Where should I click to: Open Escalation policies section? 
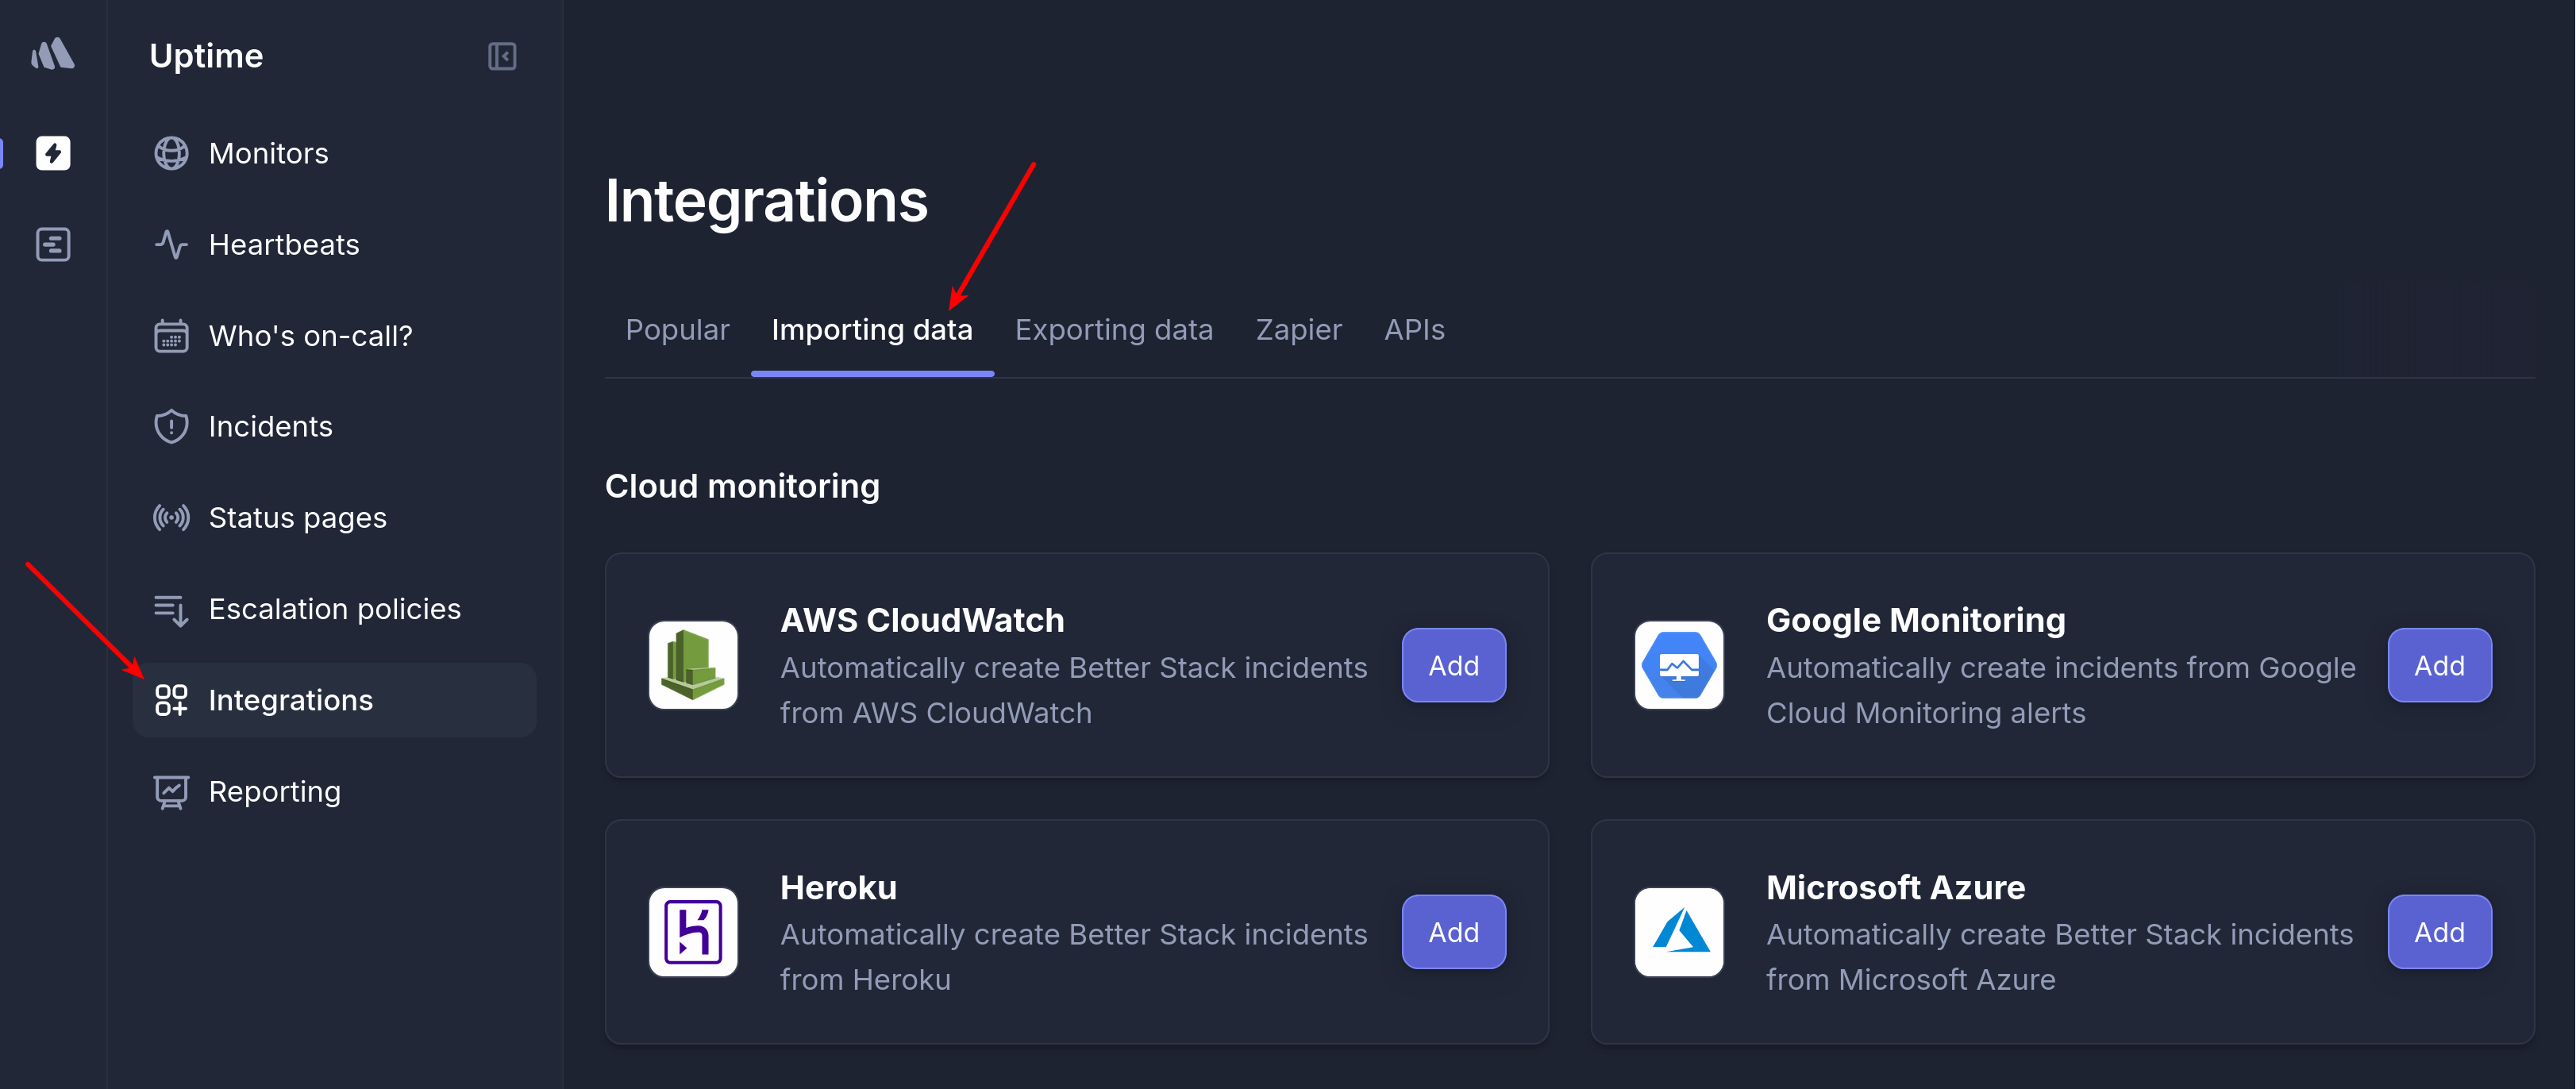334,609
